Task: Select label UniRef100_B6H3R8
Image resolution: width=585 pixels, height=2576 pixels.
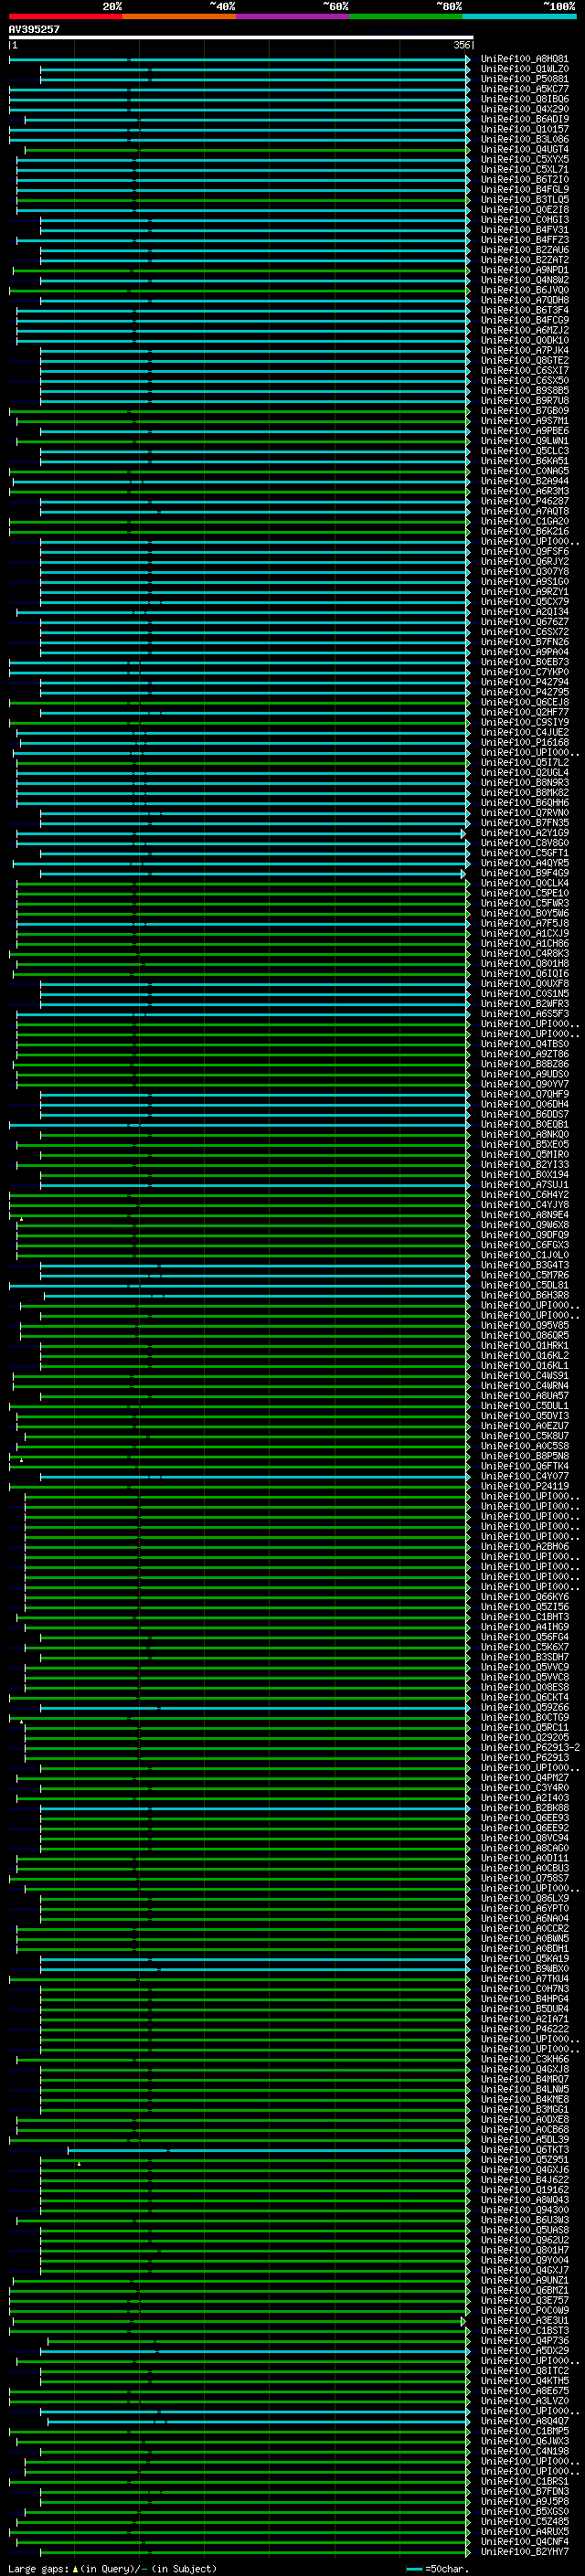Action: (x=525, y=1294)
